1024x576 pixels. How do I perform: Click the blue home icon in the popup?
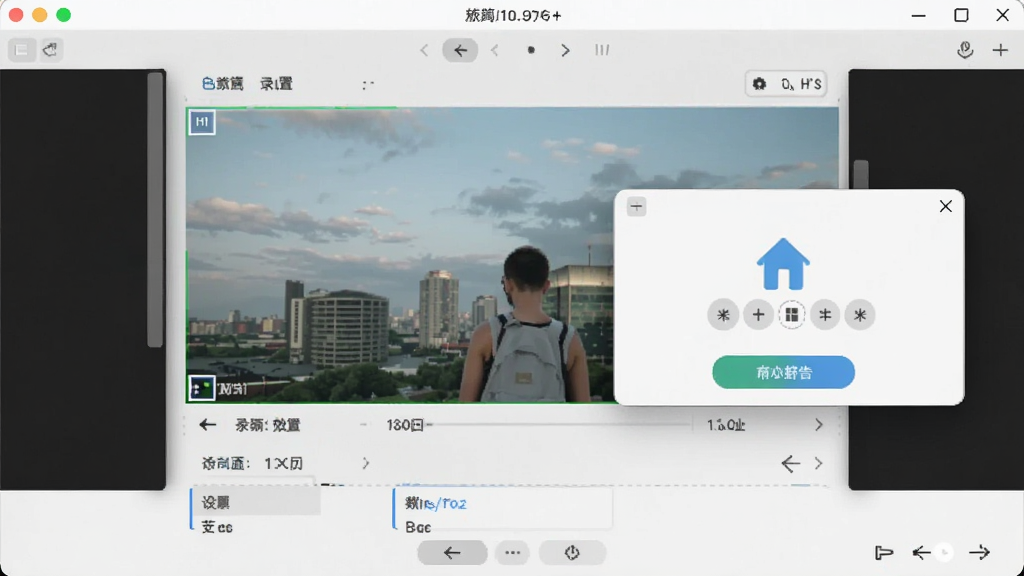click(783, 264)
